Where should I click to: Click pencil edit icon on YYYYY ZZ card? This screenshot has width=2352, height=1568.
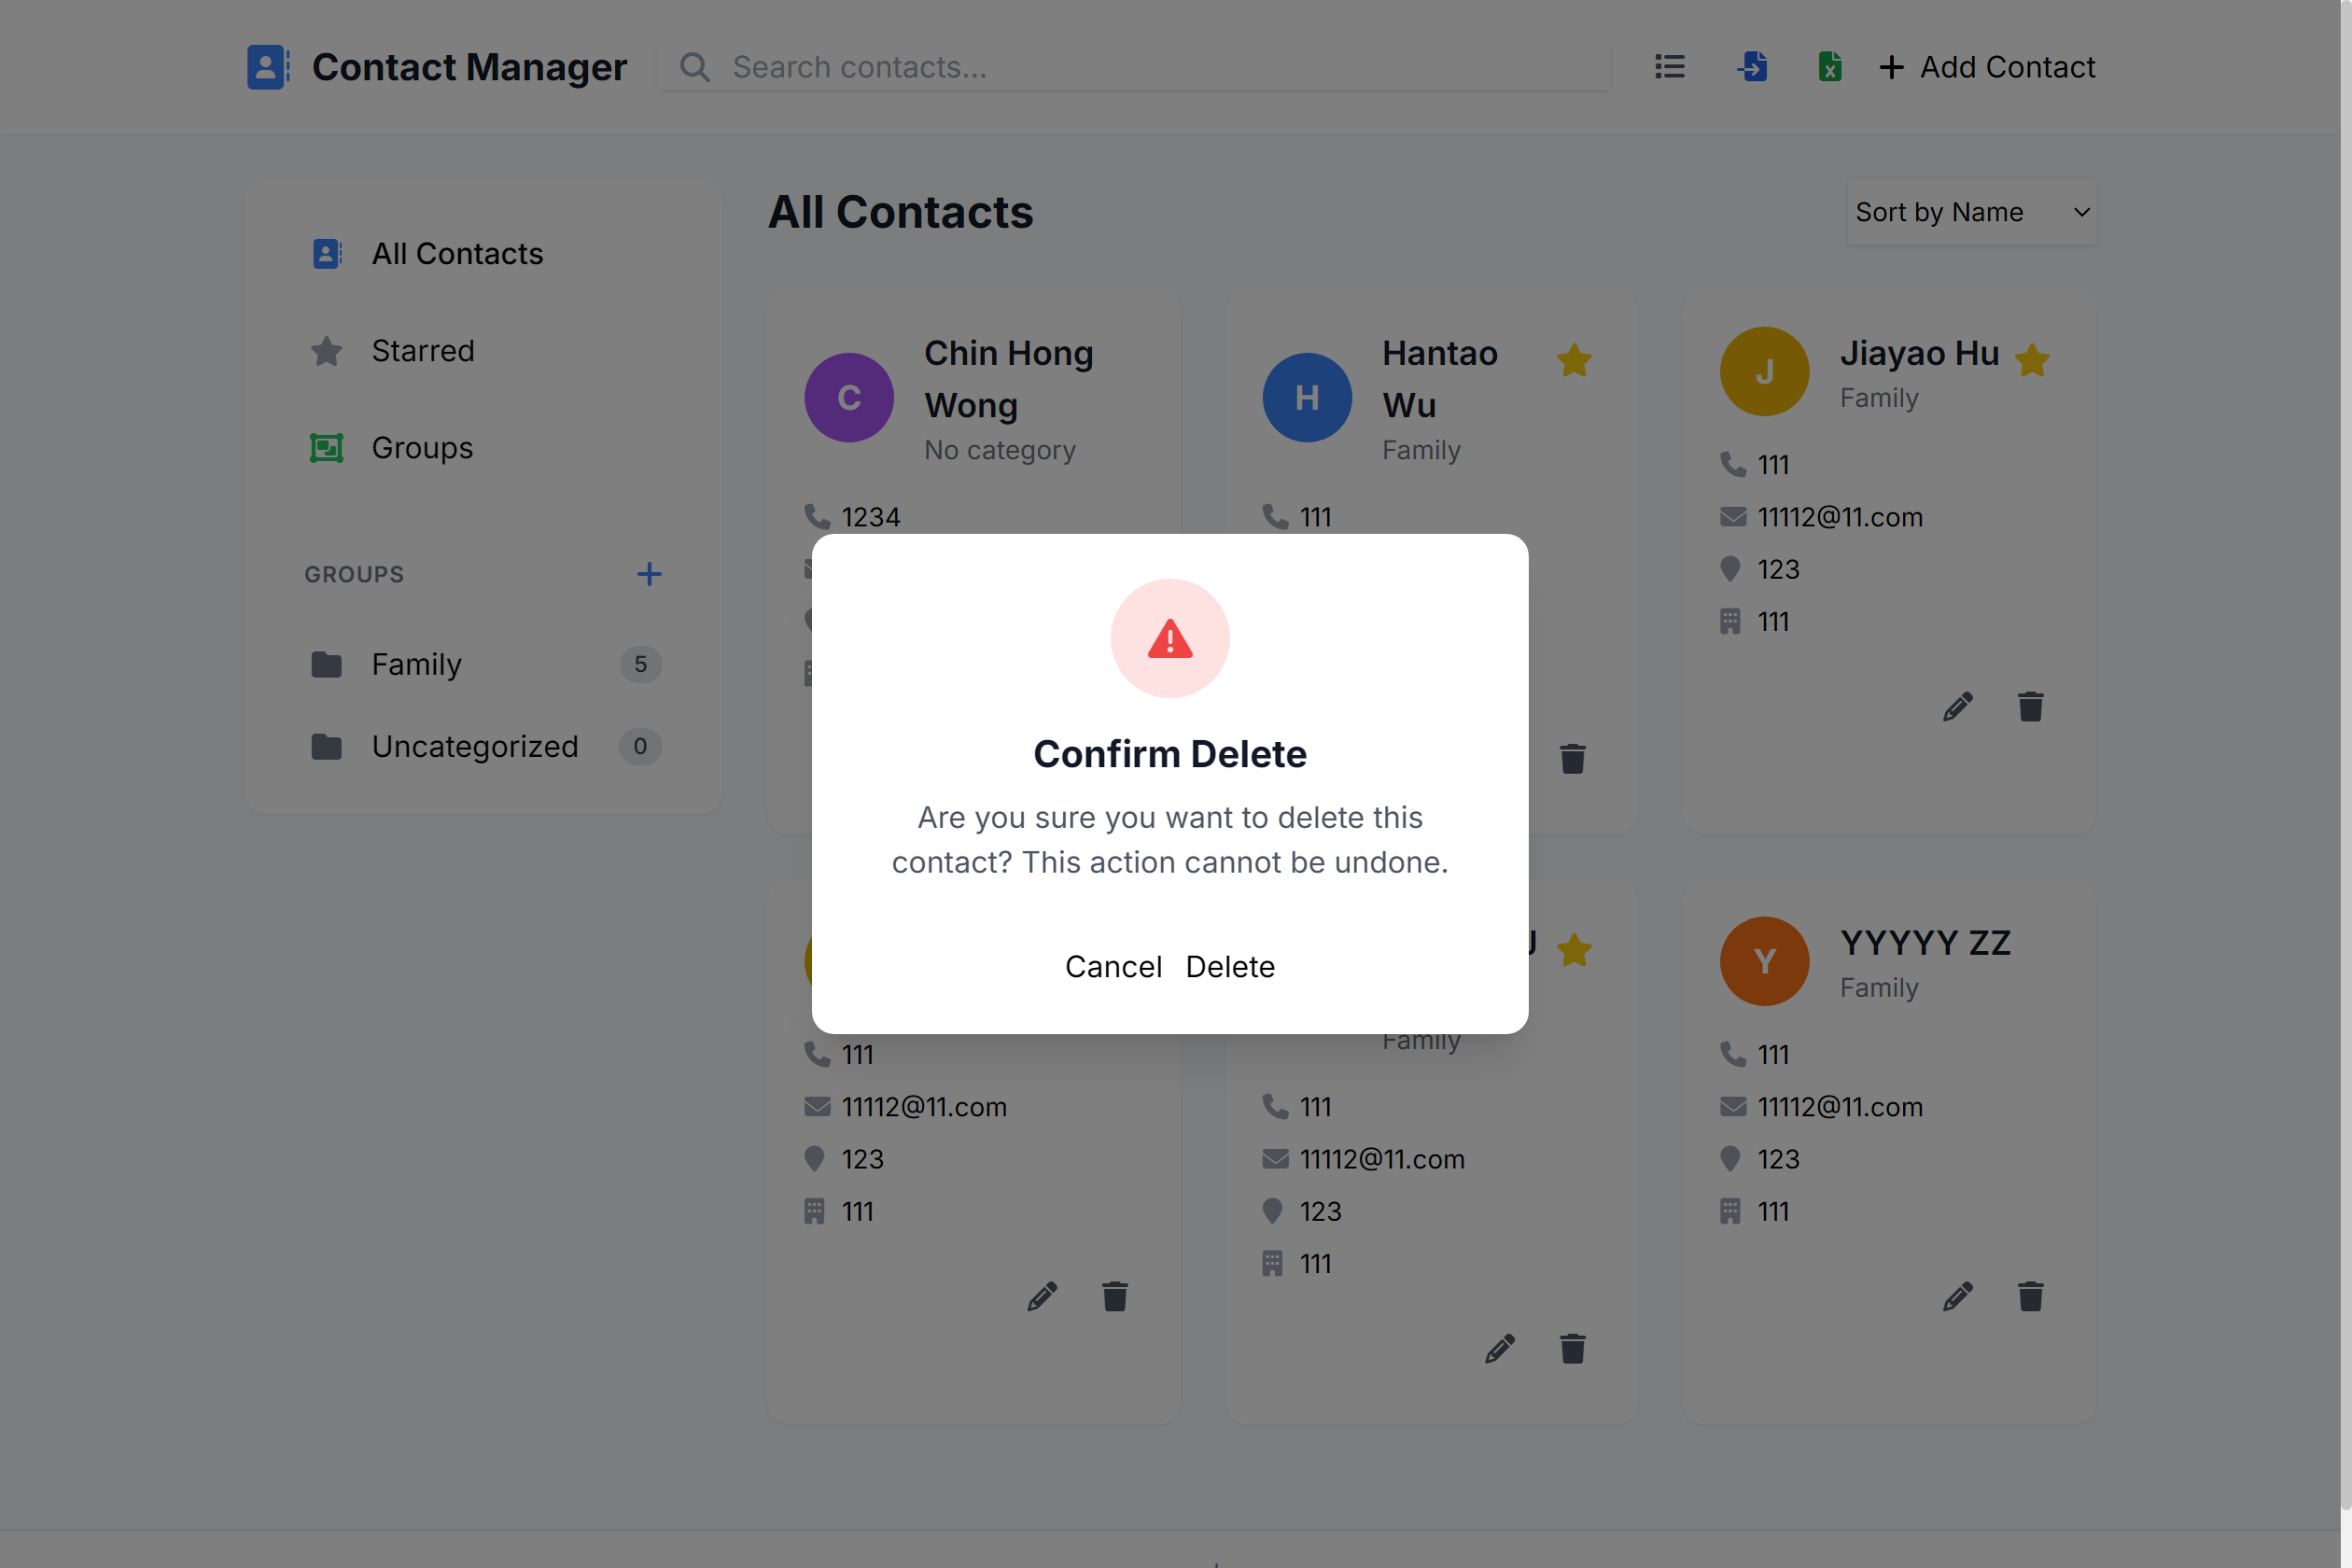1957,1297
